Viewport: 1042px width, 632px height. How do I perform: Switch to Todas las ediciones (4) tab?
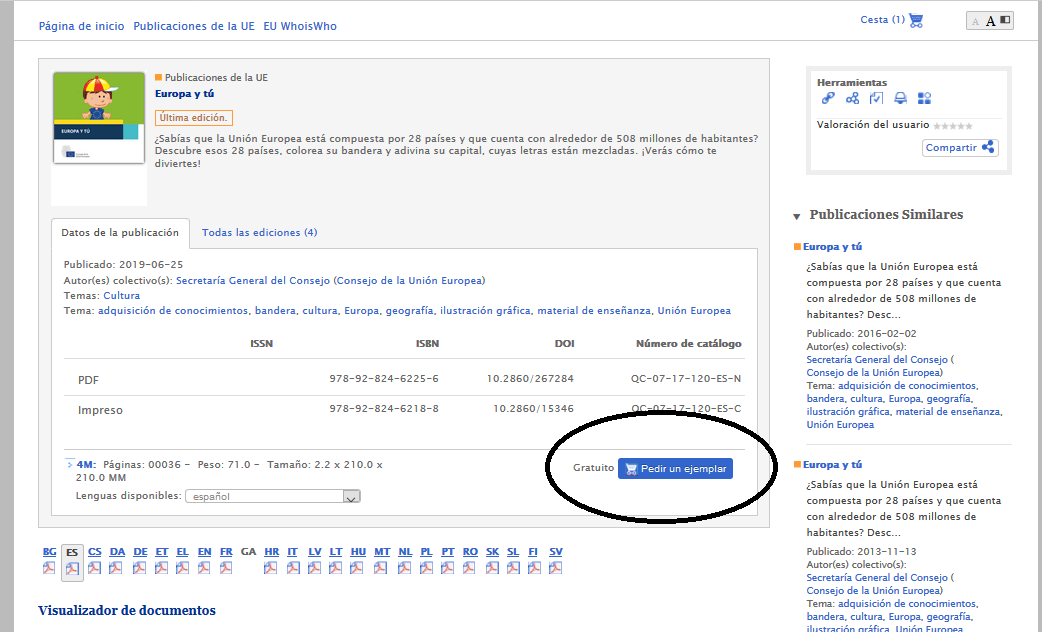point(259,233)
